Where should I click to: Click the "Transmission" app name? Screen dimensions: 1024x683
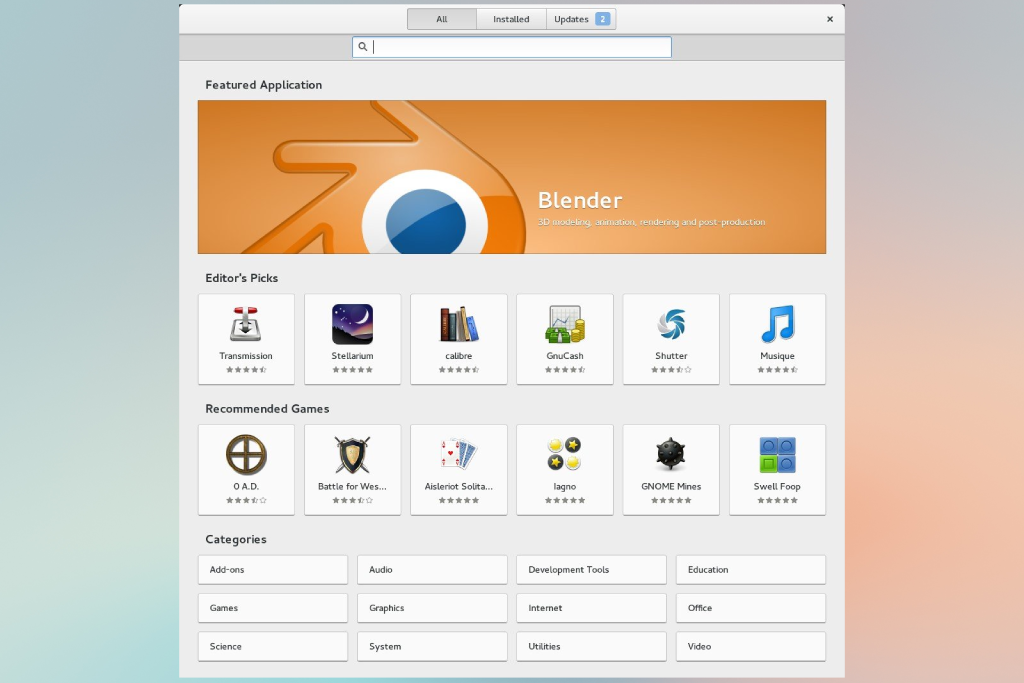(x=246, y=356)
